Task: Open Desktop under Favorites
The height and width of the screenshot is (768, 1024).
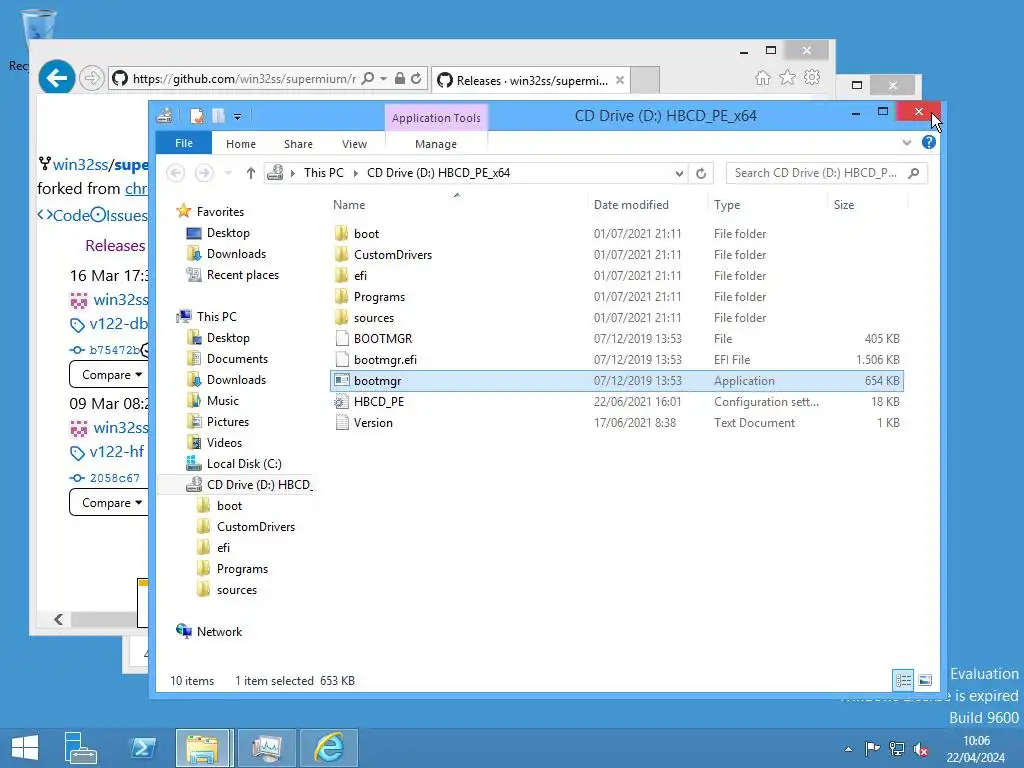Action: (x=228, y=232)
